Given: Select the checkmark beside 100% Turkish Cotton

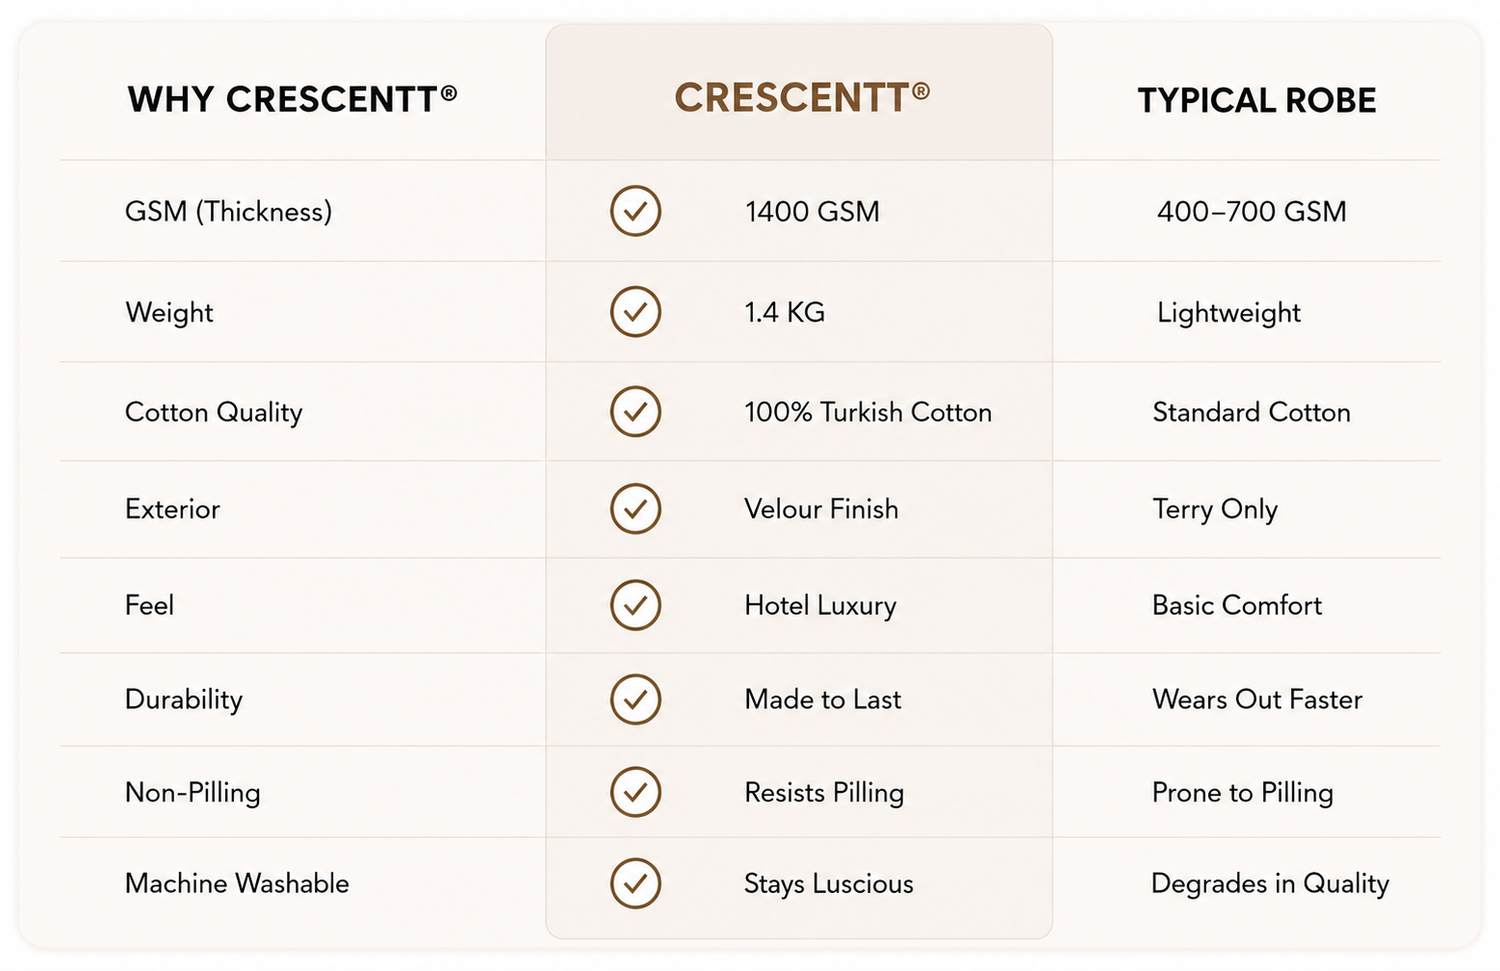Looking at the screenshot, I should 636,411.
